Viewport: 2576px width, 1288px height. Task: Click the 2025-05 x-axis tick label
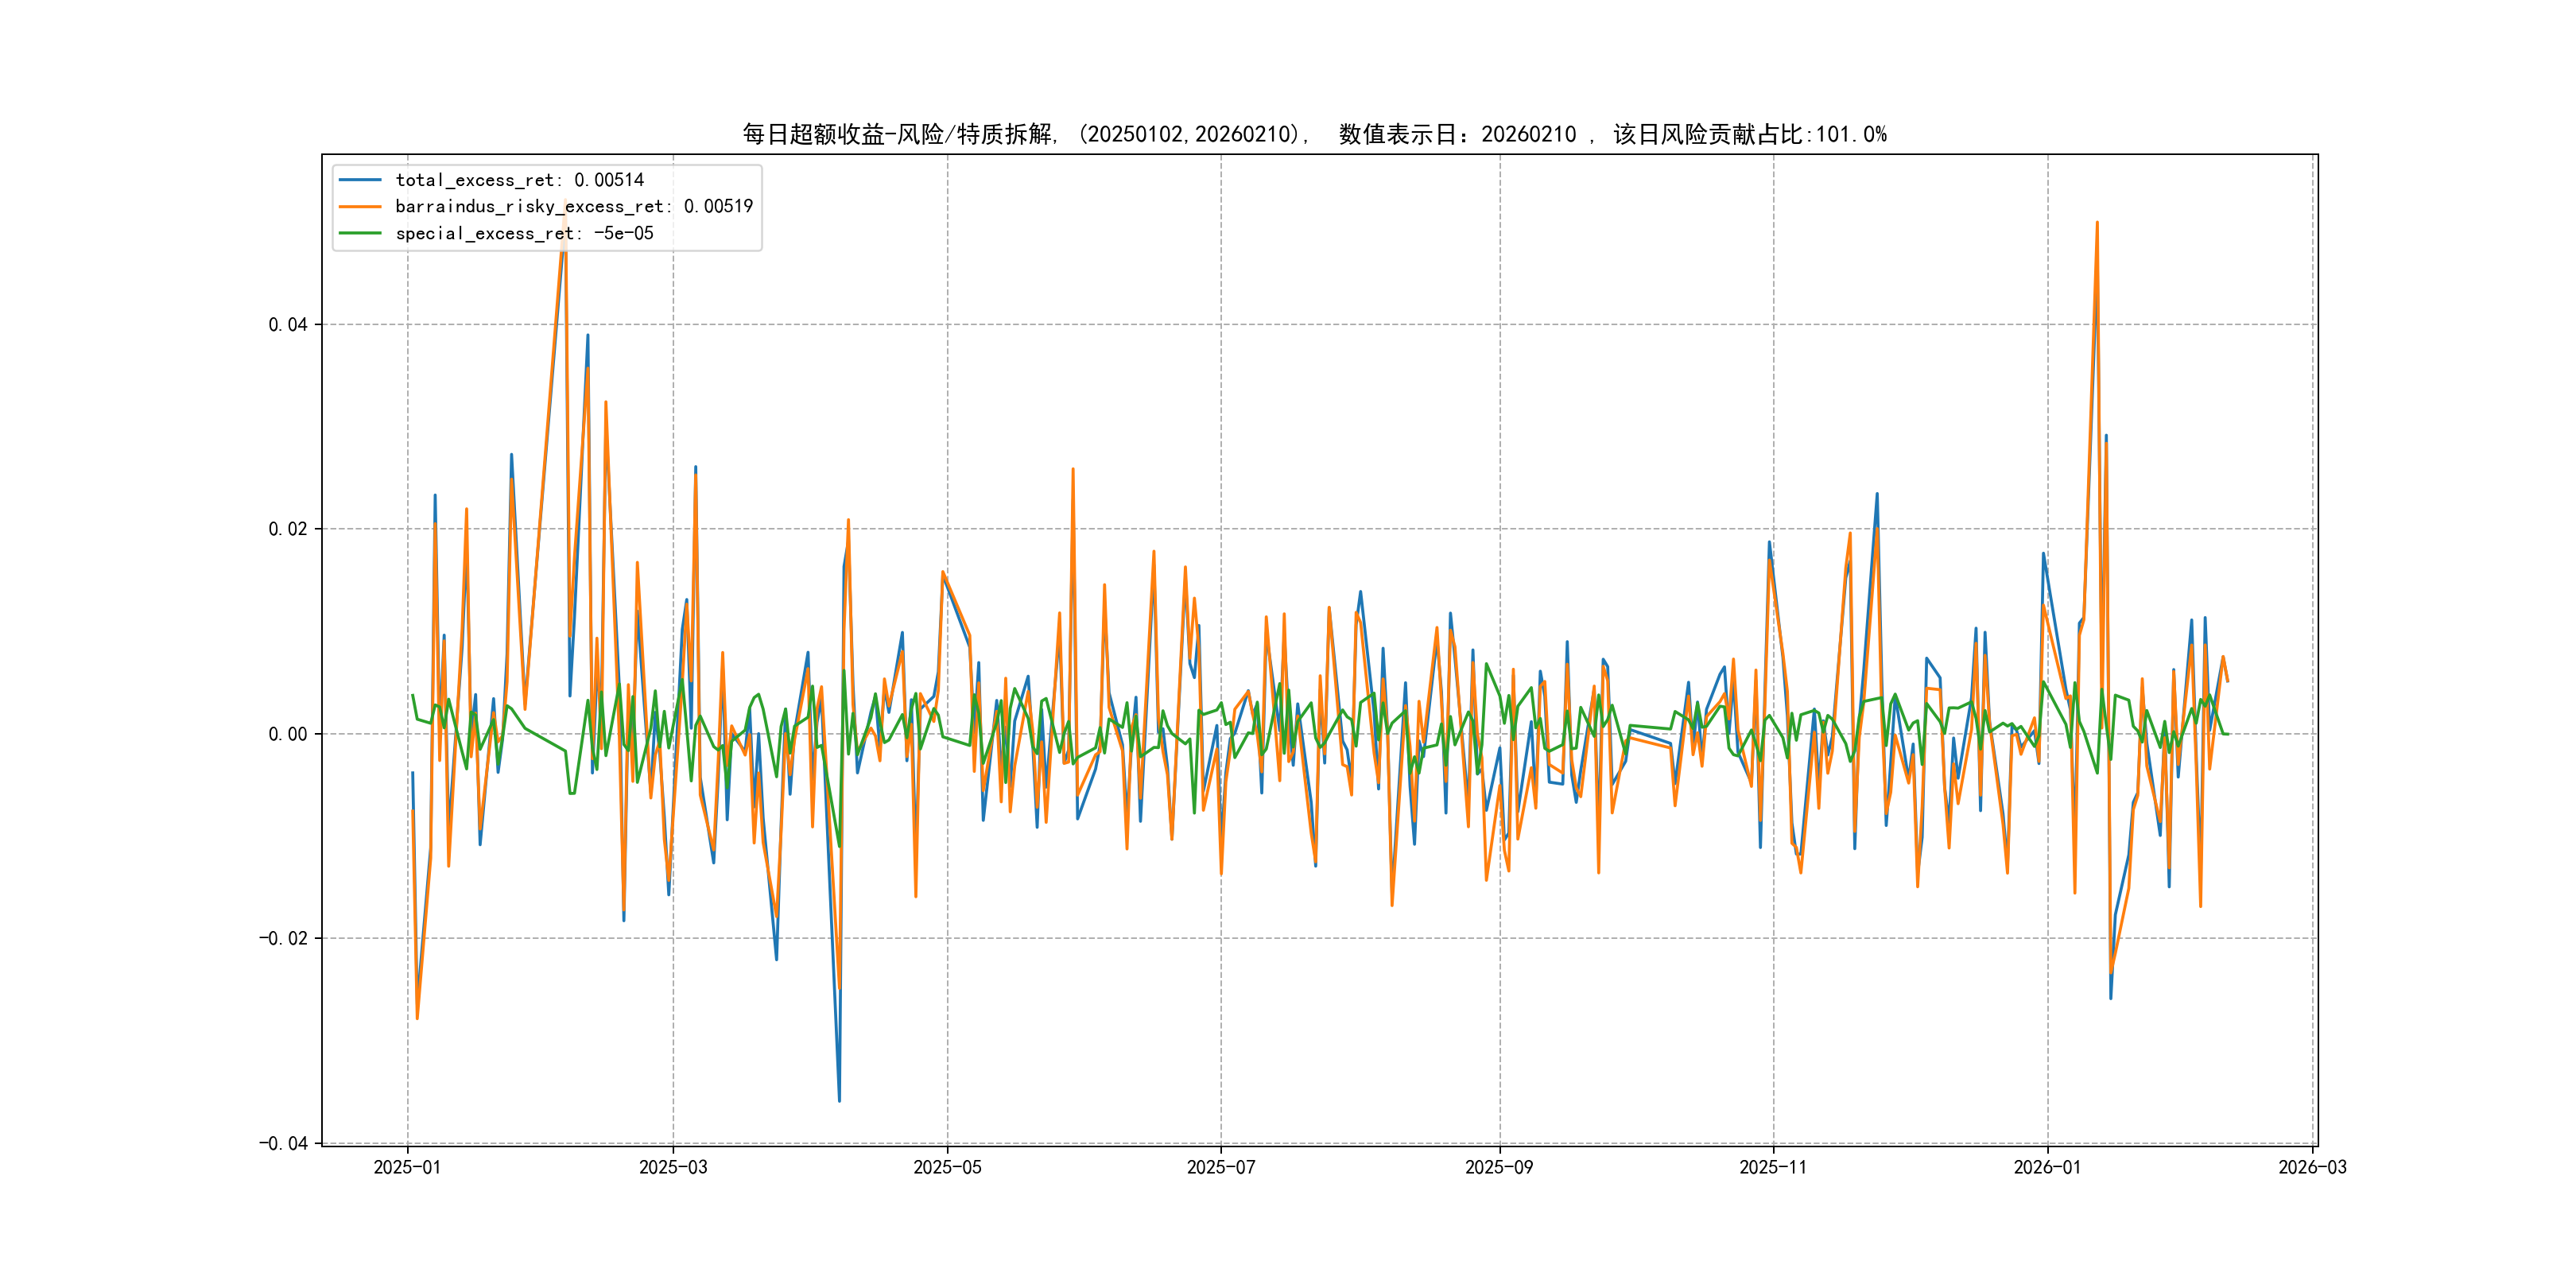(947, 1167)
